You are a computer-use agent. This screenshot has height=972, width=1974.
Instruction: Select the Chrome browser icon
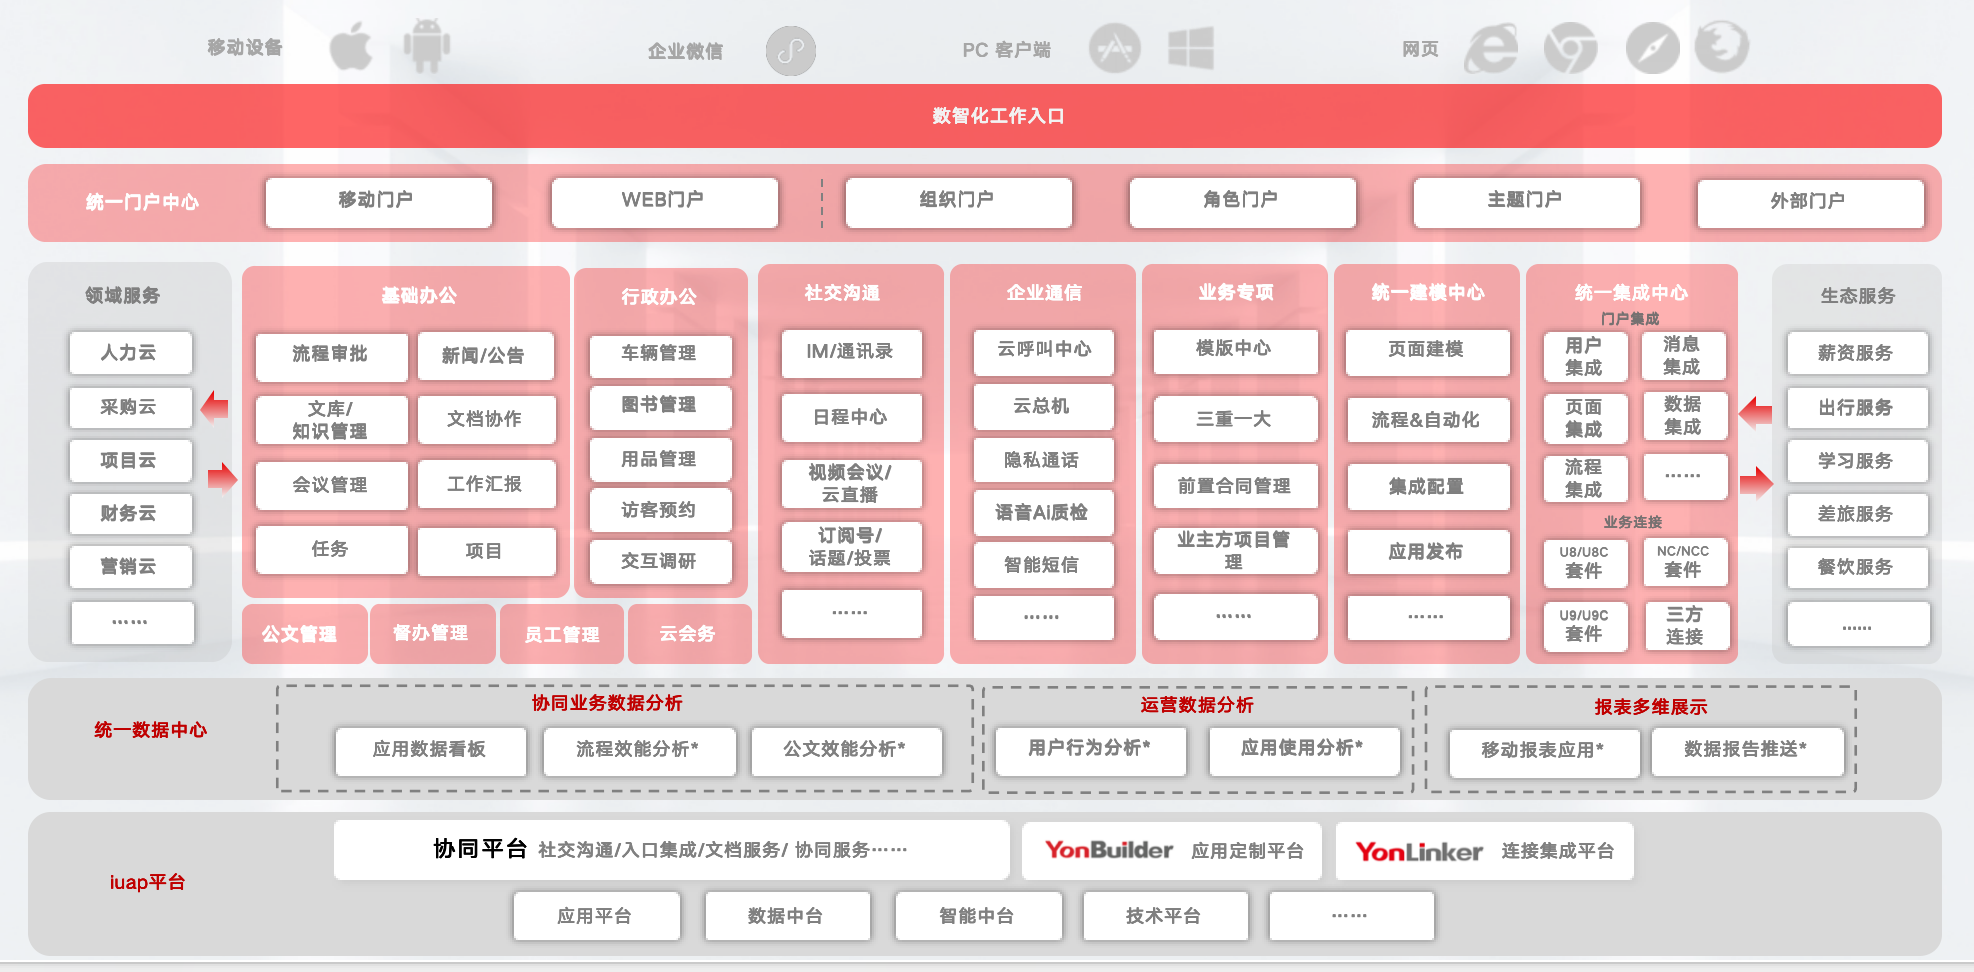coord(1570,48)
